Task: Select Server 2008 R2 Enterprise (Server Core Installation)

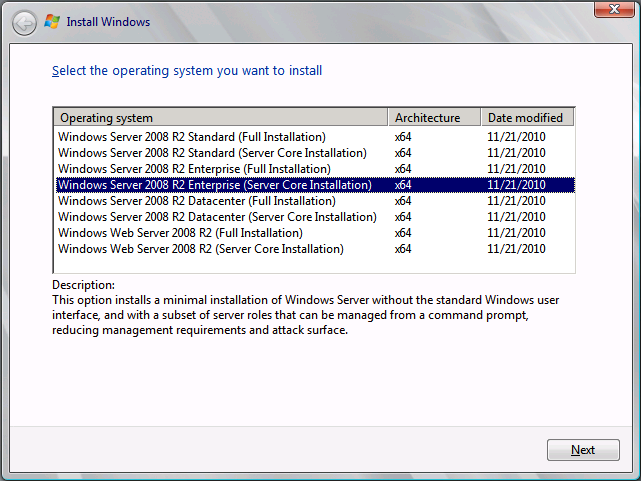Action: coord(215,185)
